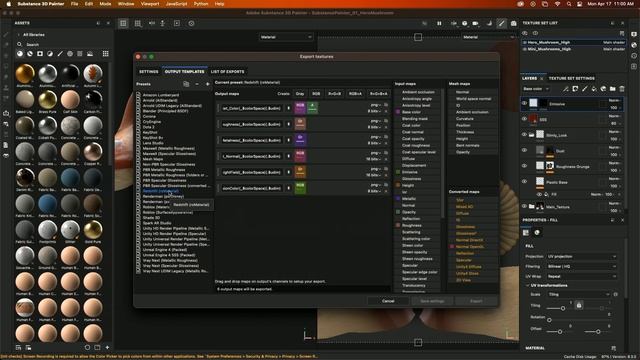
Task: Switch assets to grid view icon
Action: tap(106, 53)
